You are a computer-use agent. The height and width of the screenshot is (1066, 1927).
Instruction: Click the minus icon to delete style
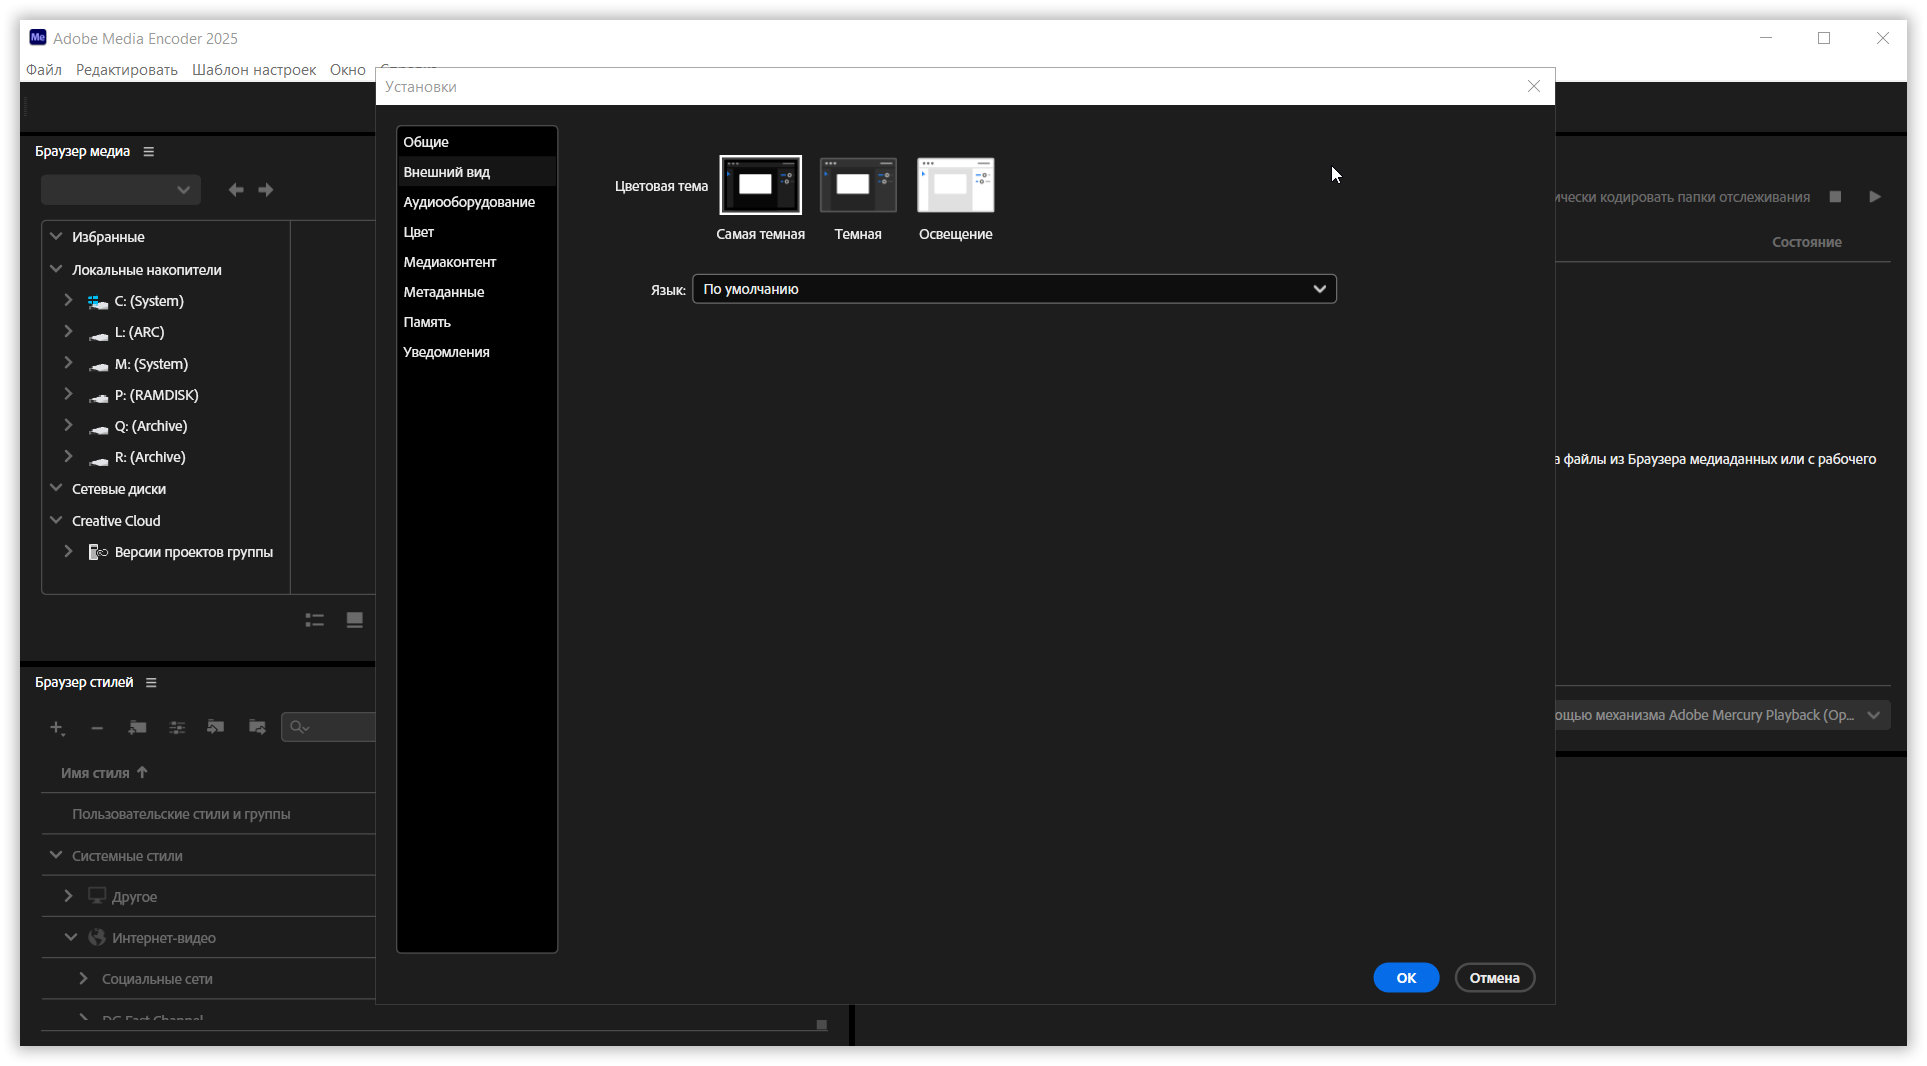[x=97, y=728]
